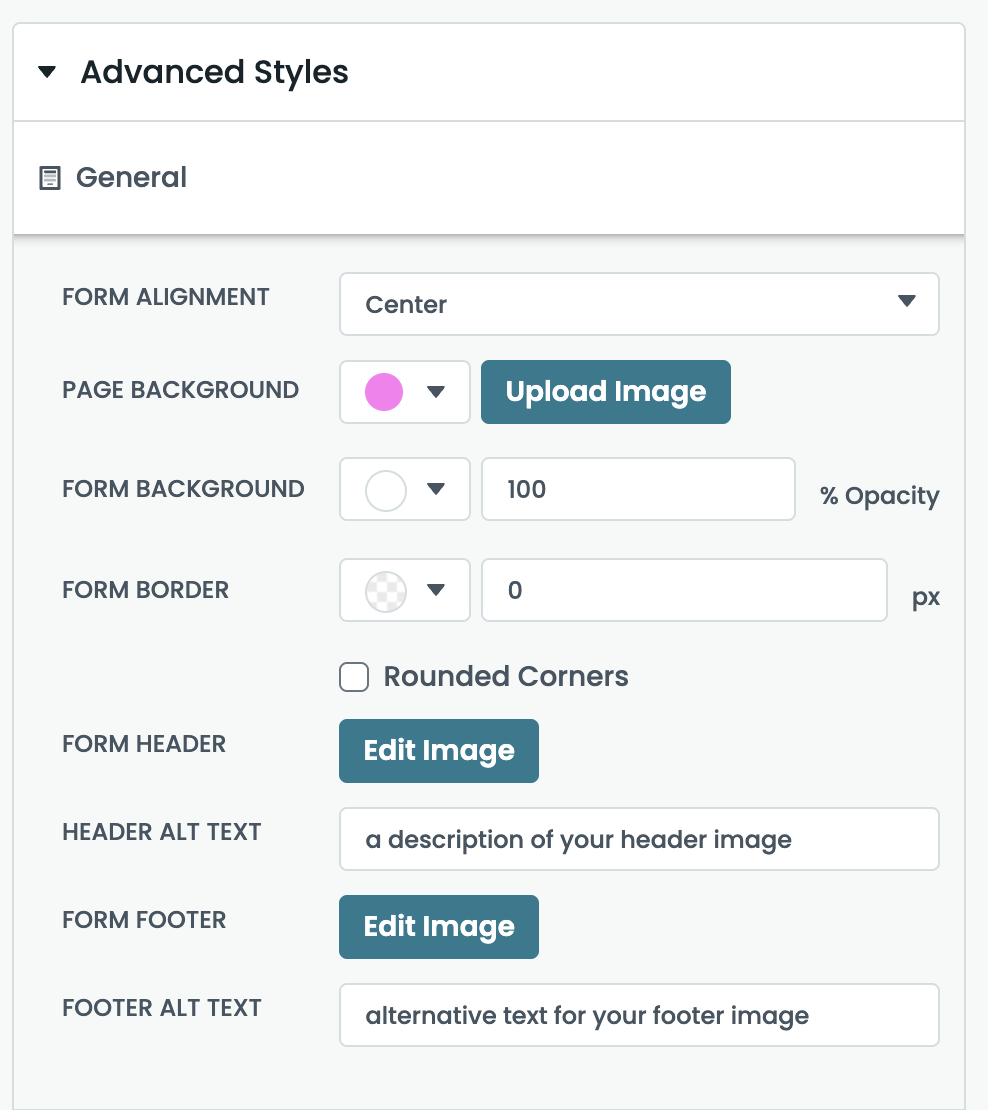Click the Header Alt Text input field
The width and height of the screenshot is (988, 1110).
point(638,840)
